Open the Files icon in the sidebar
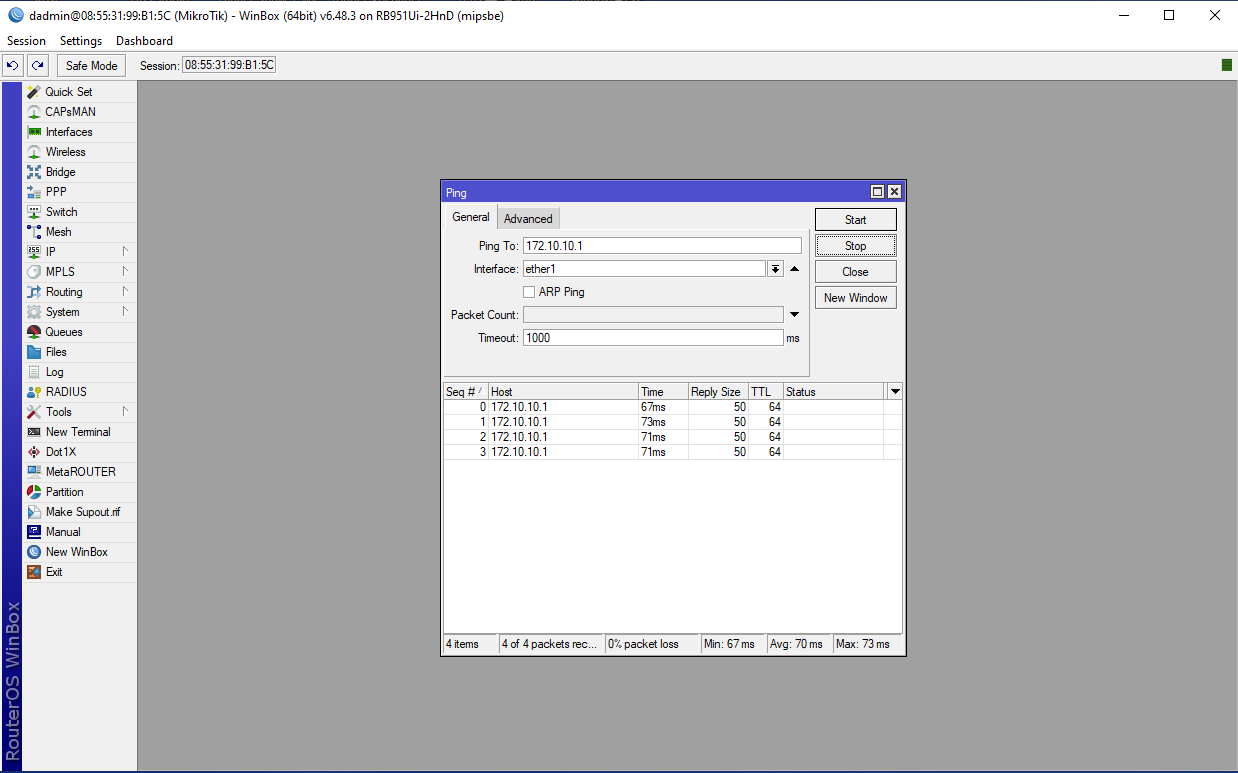The image size is (1238, 773). click(34, 352)
